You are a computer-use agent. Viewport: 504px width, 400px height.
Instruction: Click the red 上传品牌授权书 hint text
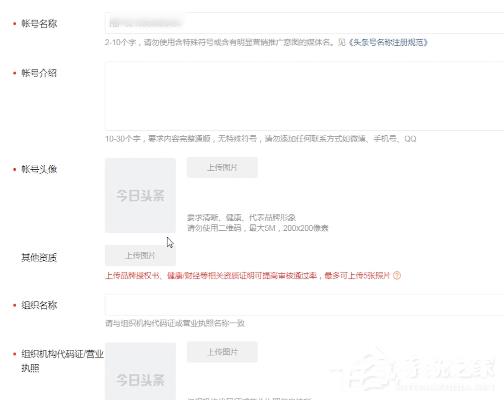247,276
